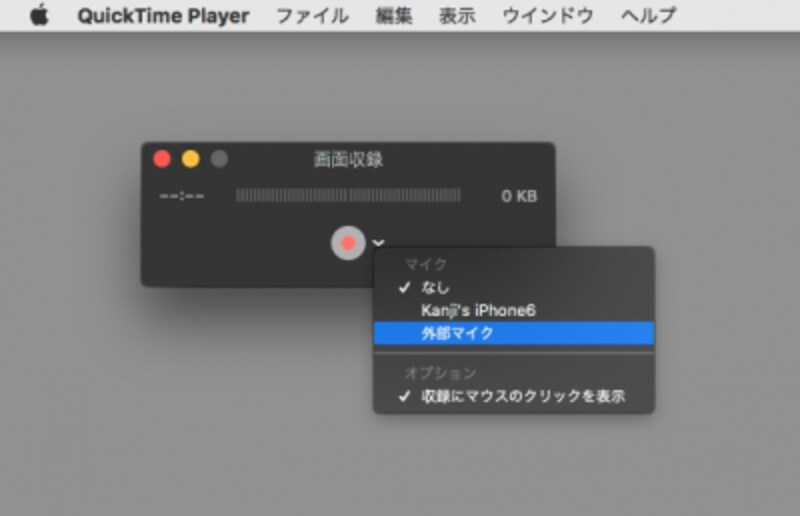The height and width of the screenshot is (516, 800).
Task: Open the Apple menu
Action: coord(39,15)
